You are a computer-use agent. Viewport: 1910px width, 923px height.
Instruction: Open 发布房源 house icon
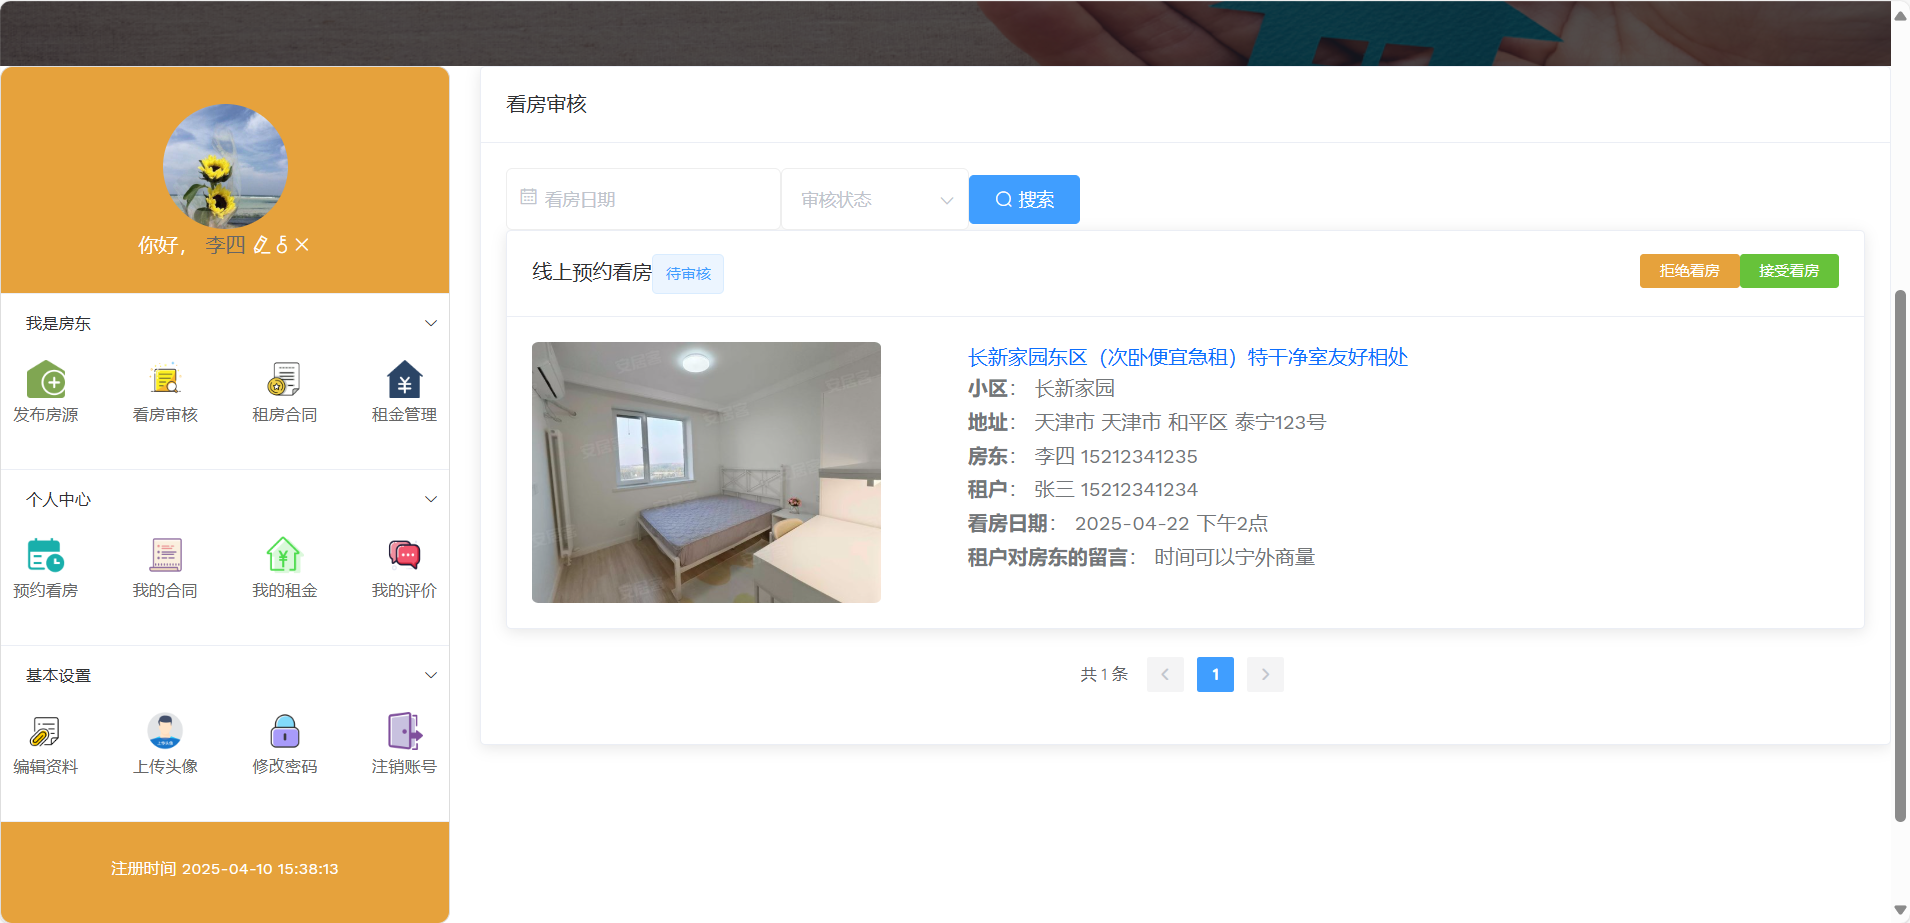[x=45, y=380]
